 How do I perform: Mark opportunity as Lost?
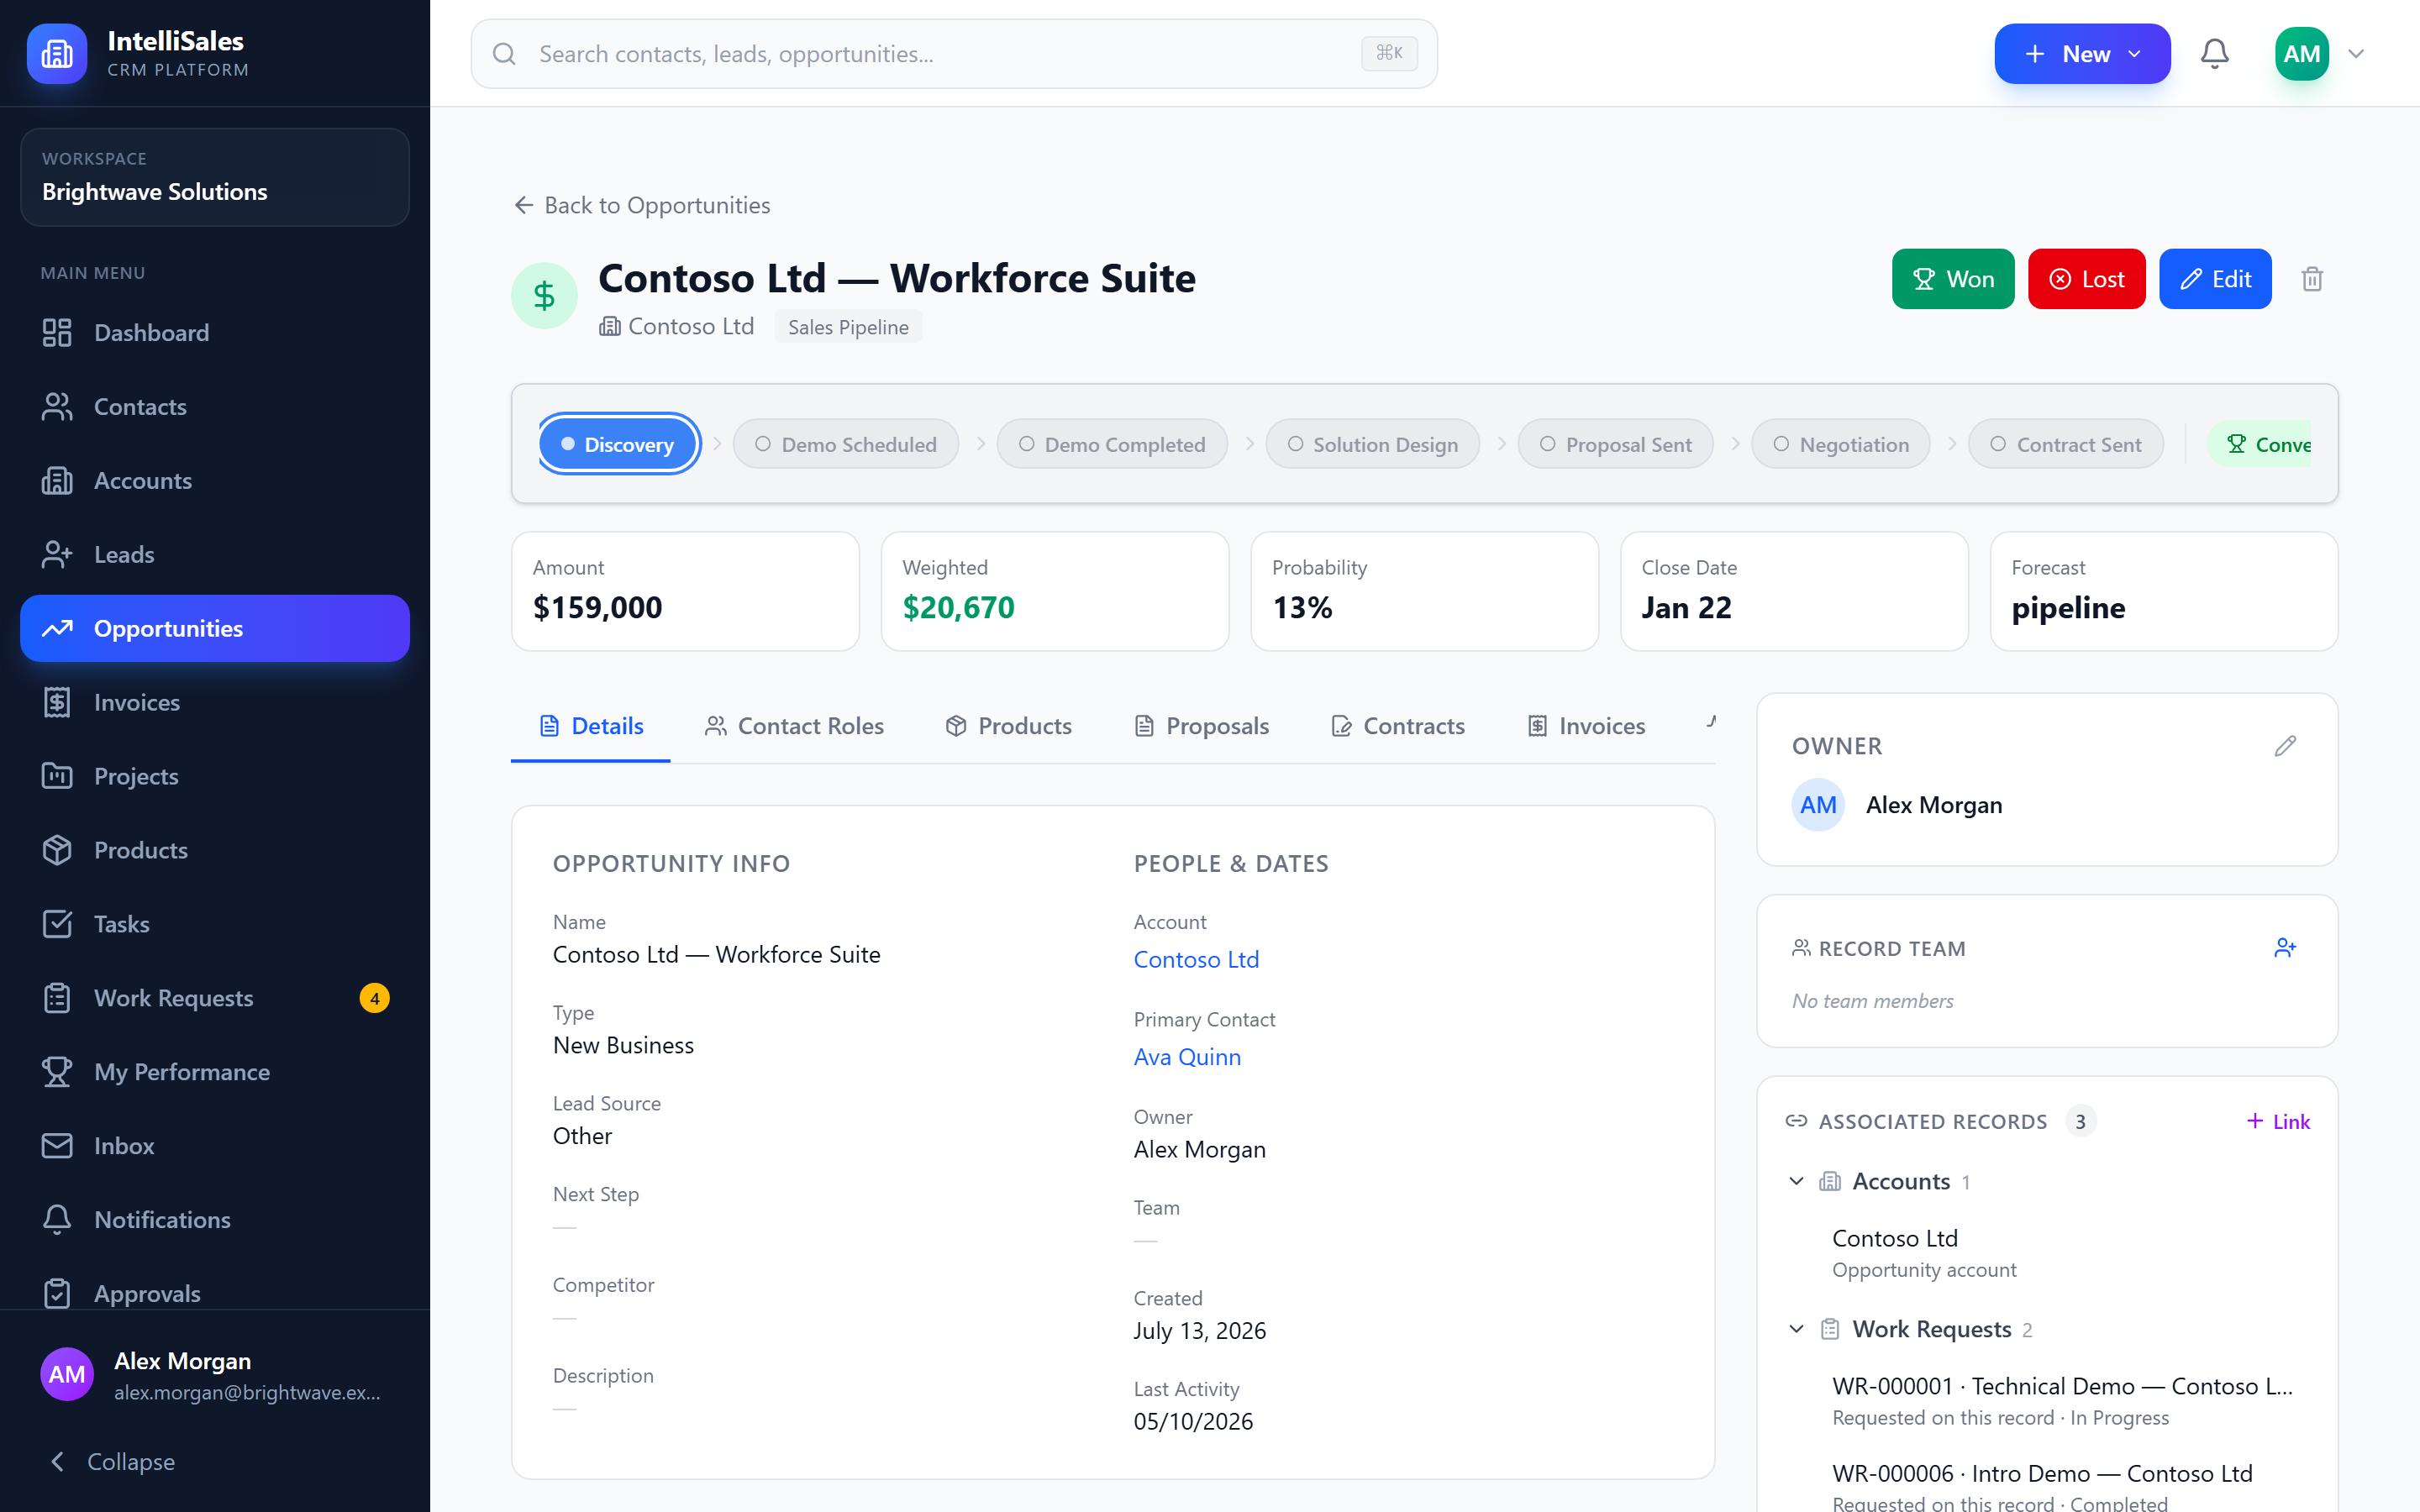2087,279
